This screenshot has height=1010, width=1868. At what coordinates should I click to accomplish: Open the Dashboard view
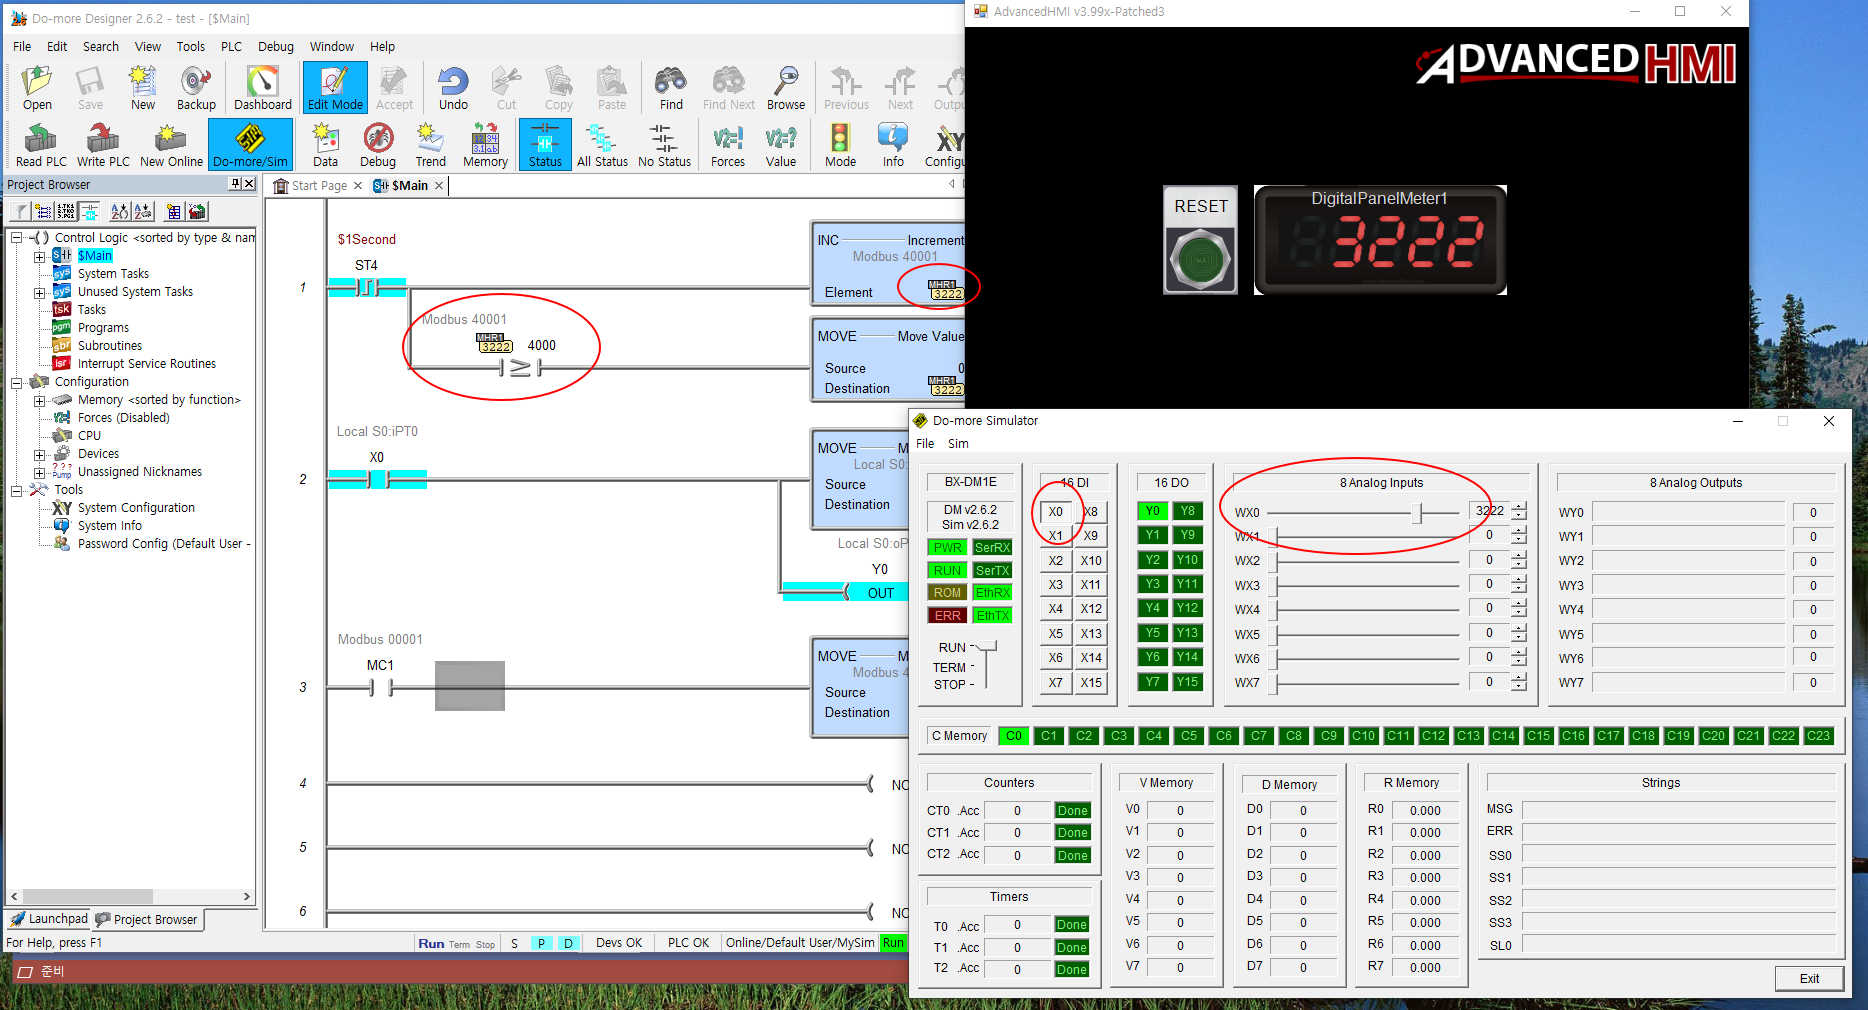click(263, 88)
